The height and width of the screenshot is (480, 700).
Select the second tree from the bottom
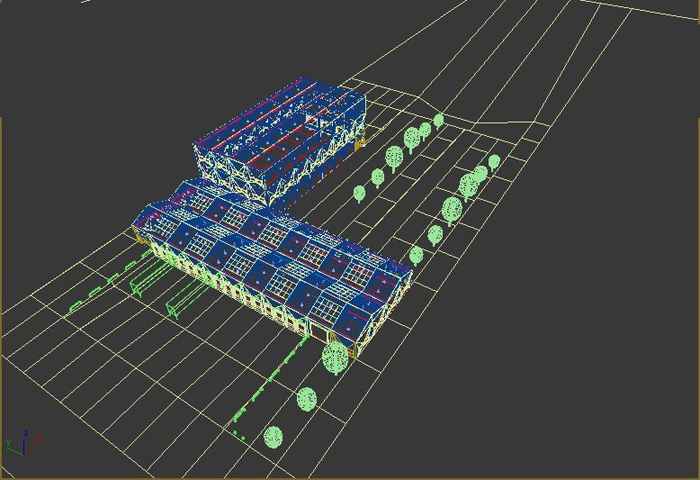point(307,399)
